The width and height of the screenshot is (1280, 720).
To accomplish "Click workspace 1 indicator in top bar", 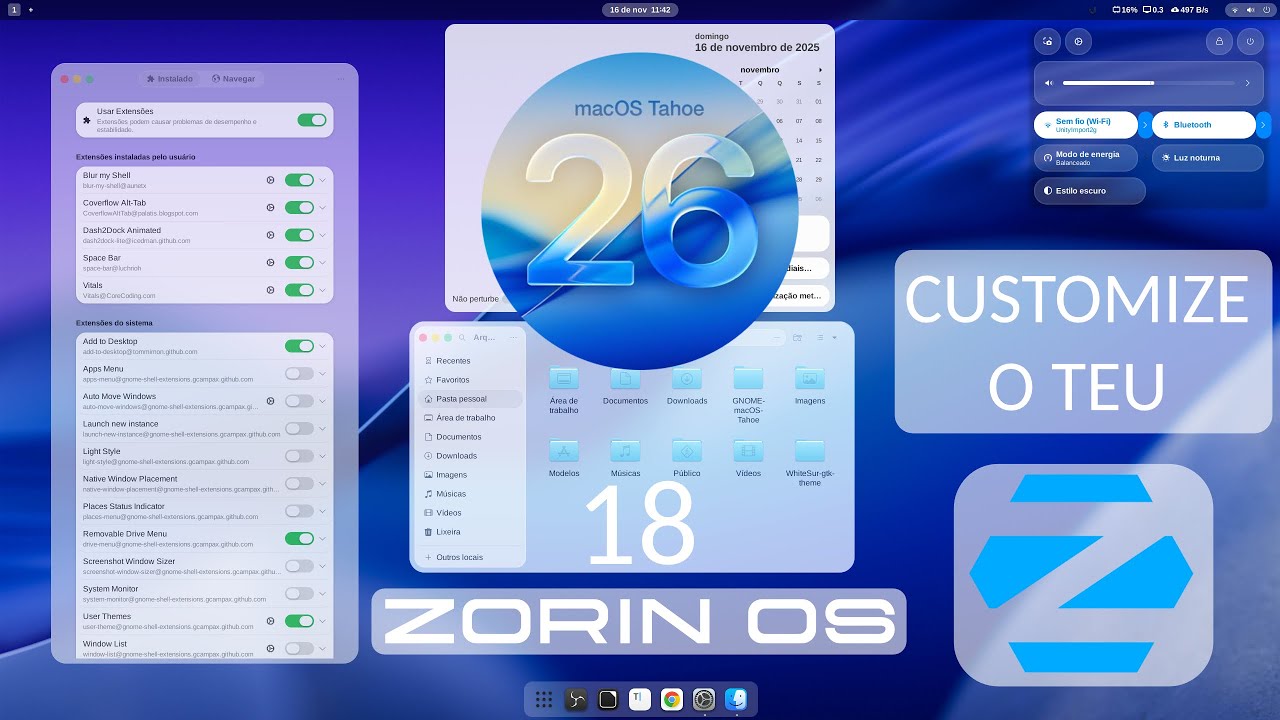I will coord(14,9).
